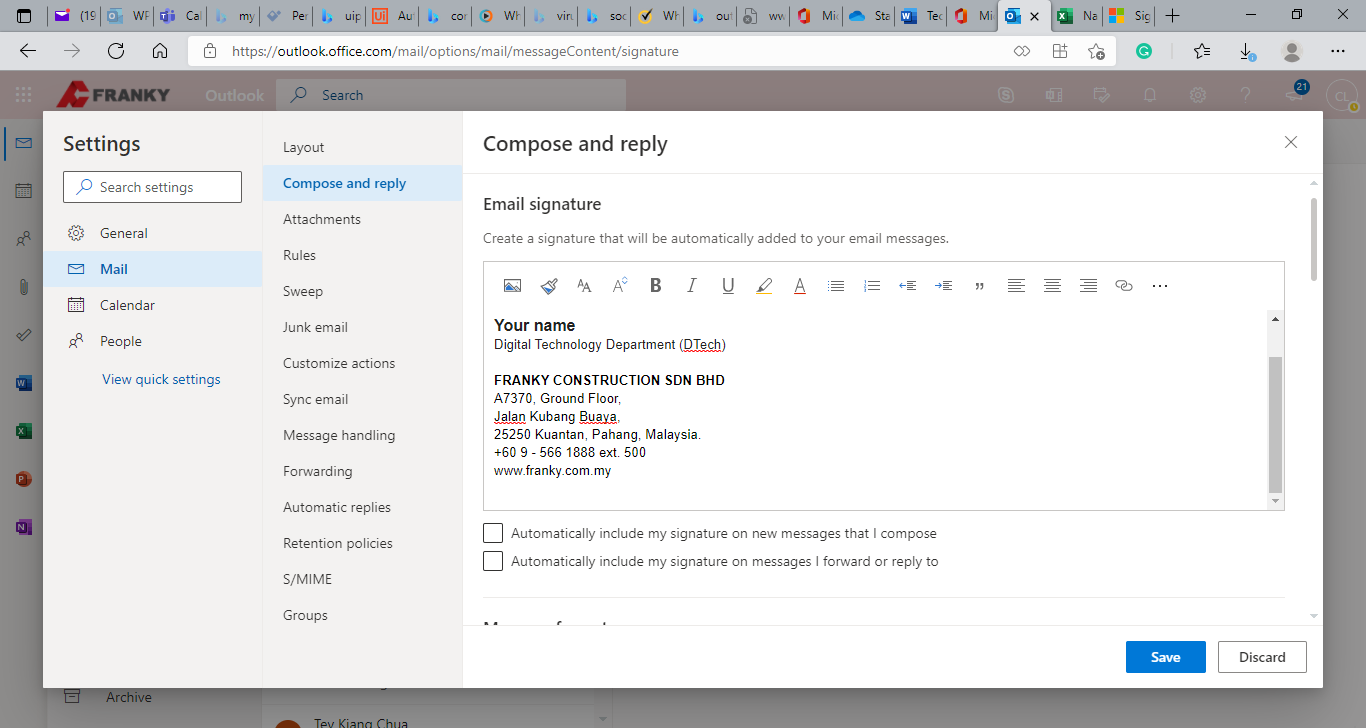The width and height of the screenshot is (1366, 728).
Task: Open PowerPoint from the Outlook left rail
Action: tap(24, 479)
